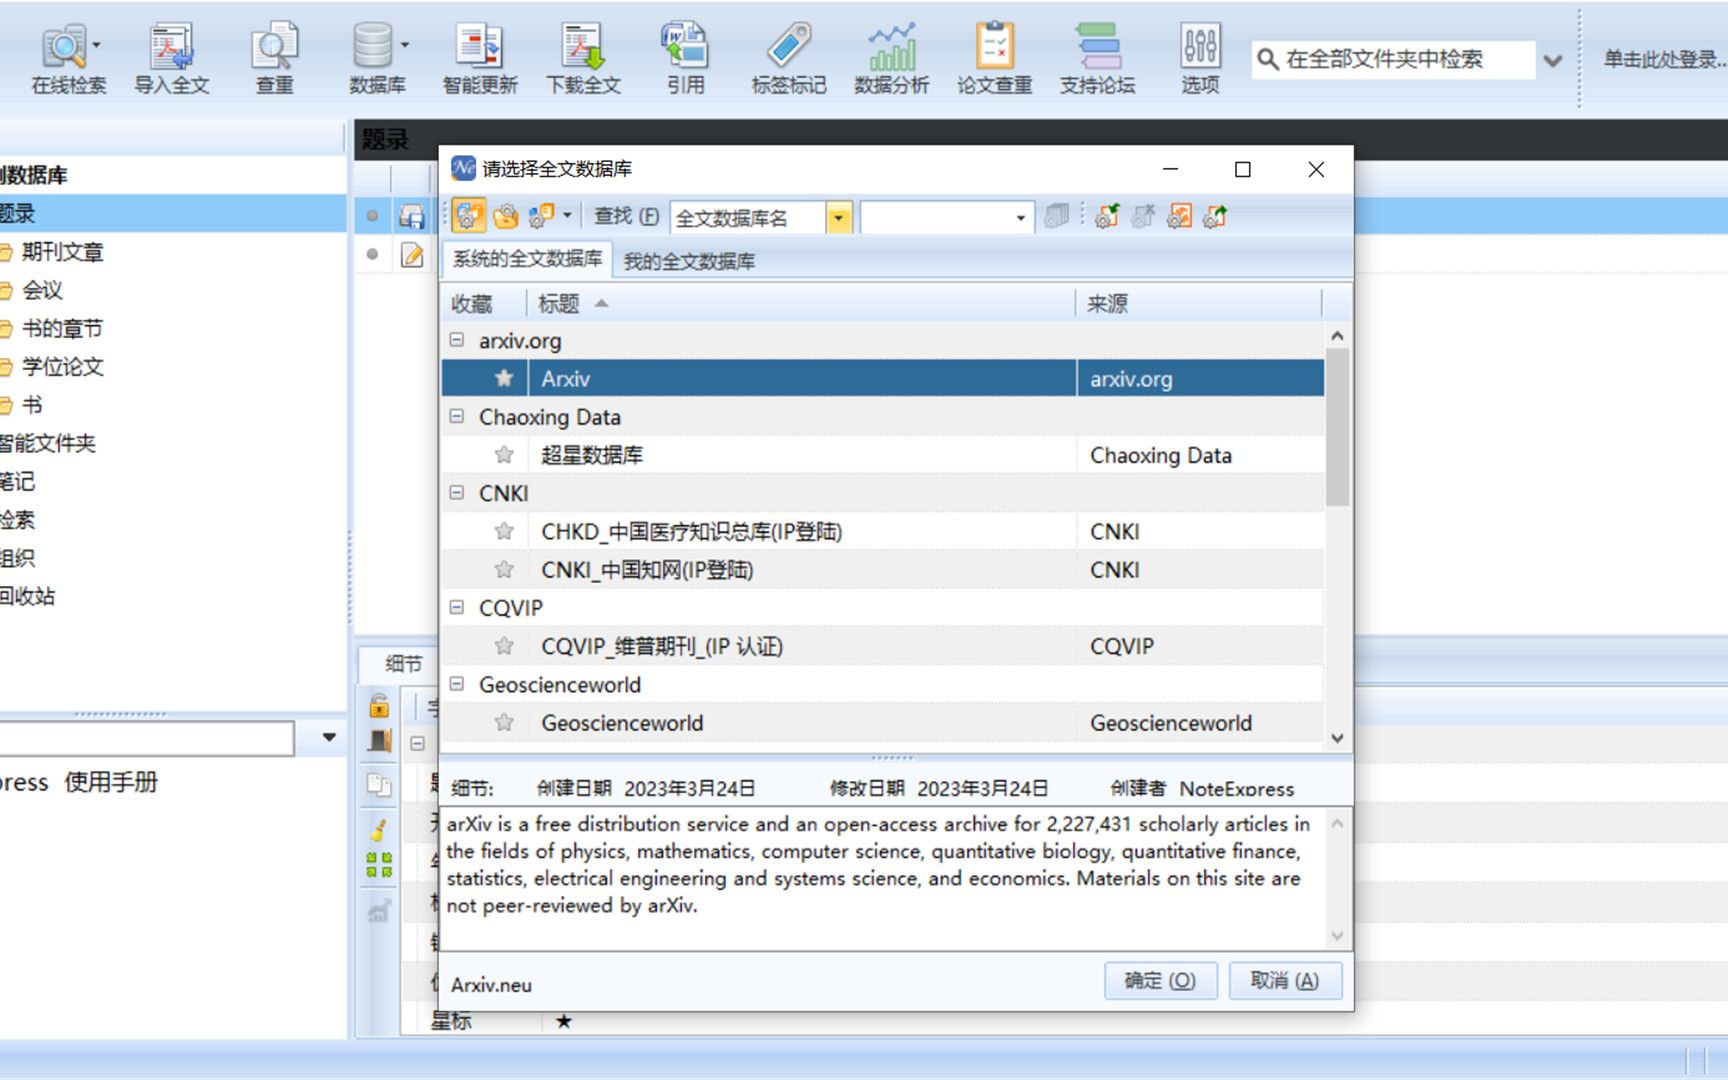
Task: Click the 智能更新 smart update icon
Action: (x=480, y=59)
